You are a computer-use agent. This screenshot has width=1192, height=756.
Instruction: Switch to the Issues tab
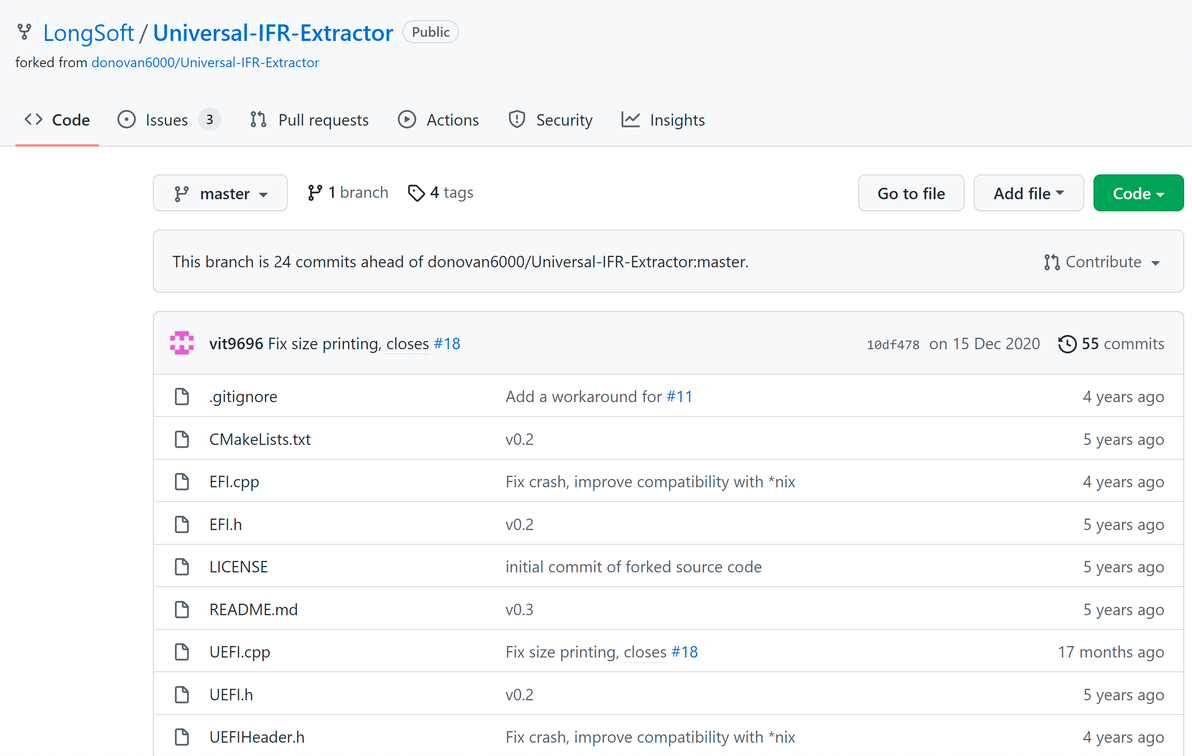coord(167,120)
